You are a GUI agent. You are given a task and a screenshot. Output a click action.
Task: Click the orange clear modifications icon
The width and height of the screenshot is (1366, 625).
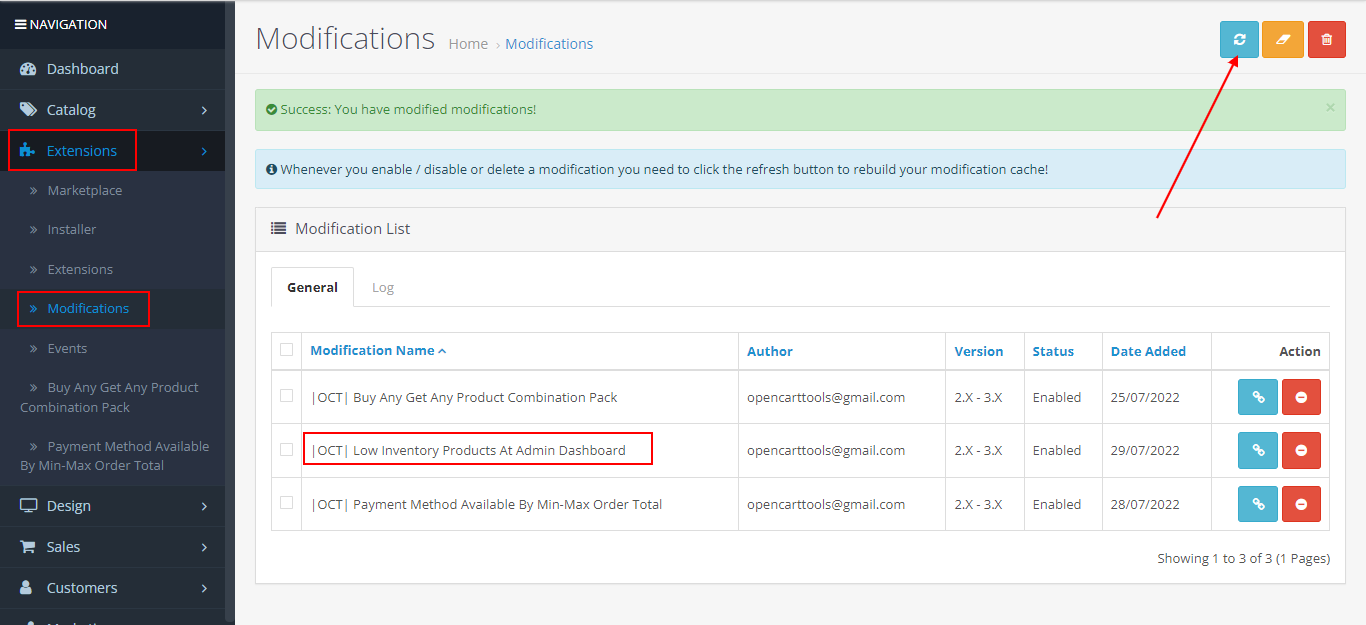[x=1283, y=39]
